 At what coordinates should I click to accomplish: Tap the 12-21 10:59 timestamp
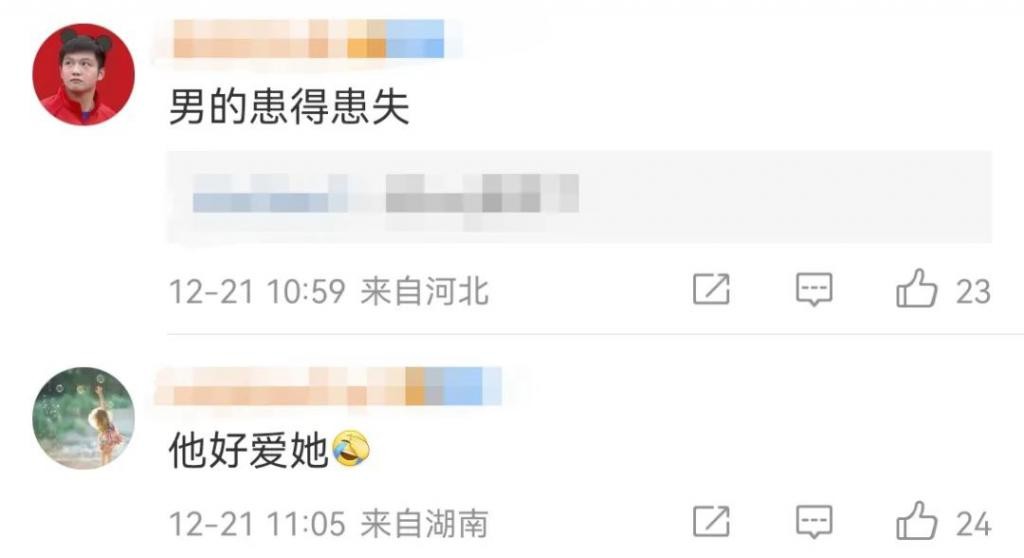pos(257,291)
